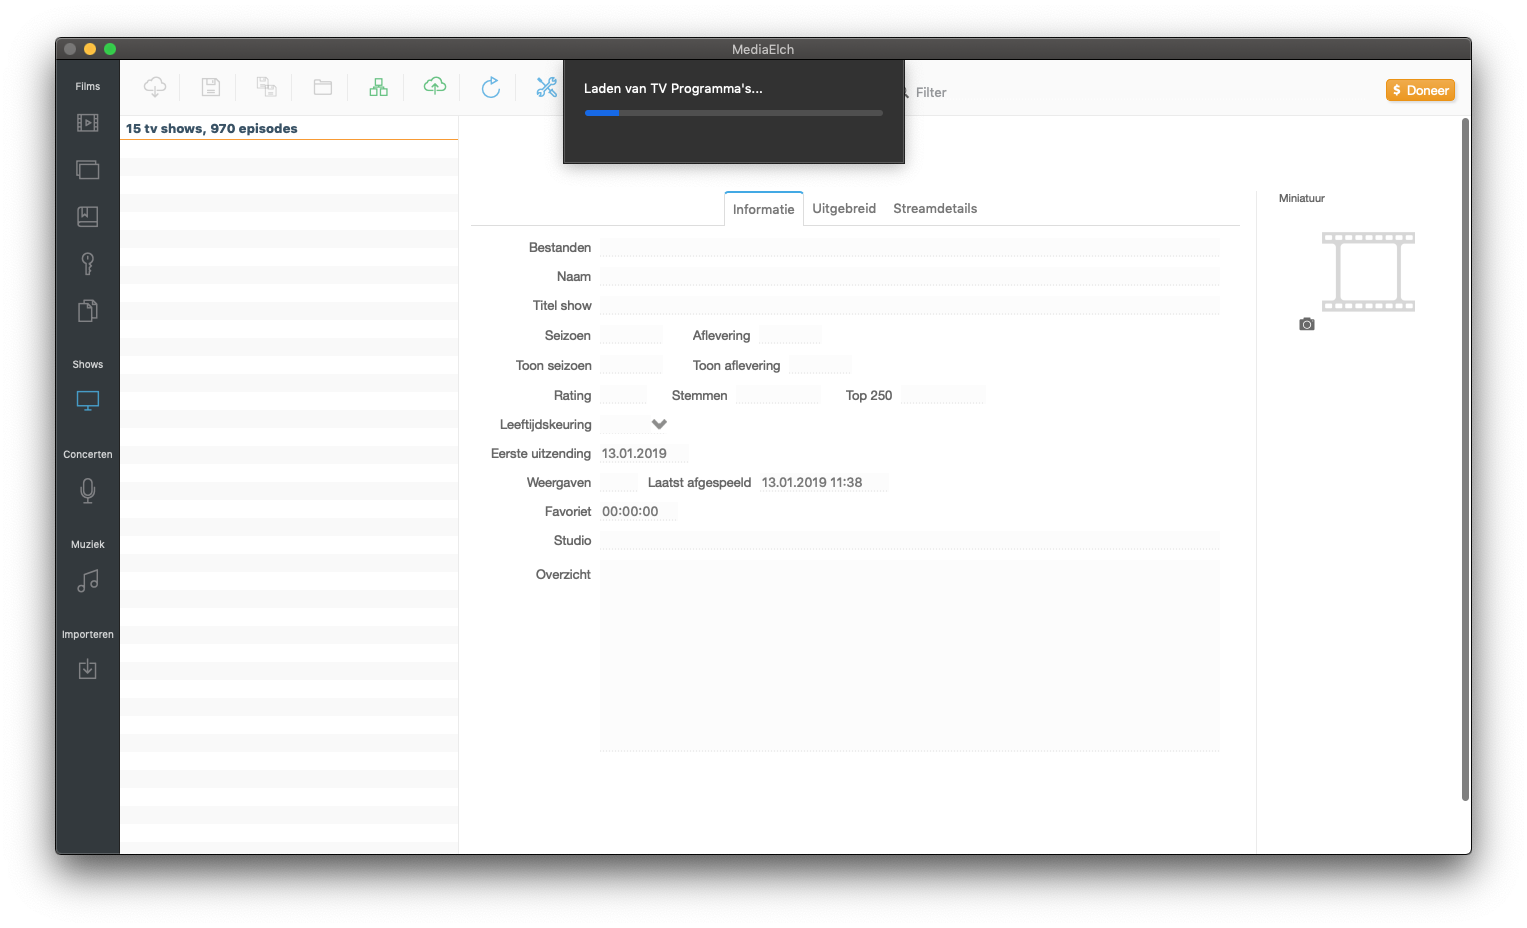
Task: Click inside the Overzicht text area
Action: [x=910, y=655]
